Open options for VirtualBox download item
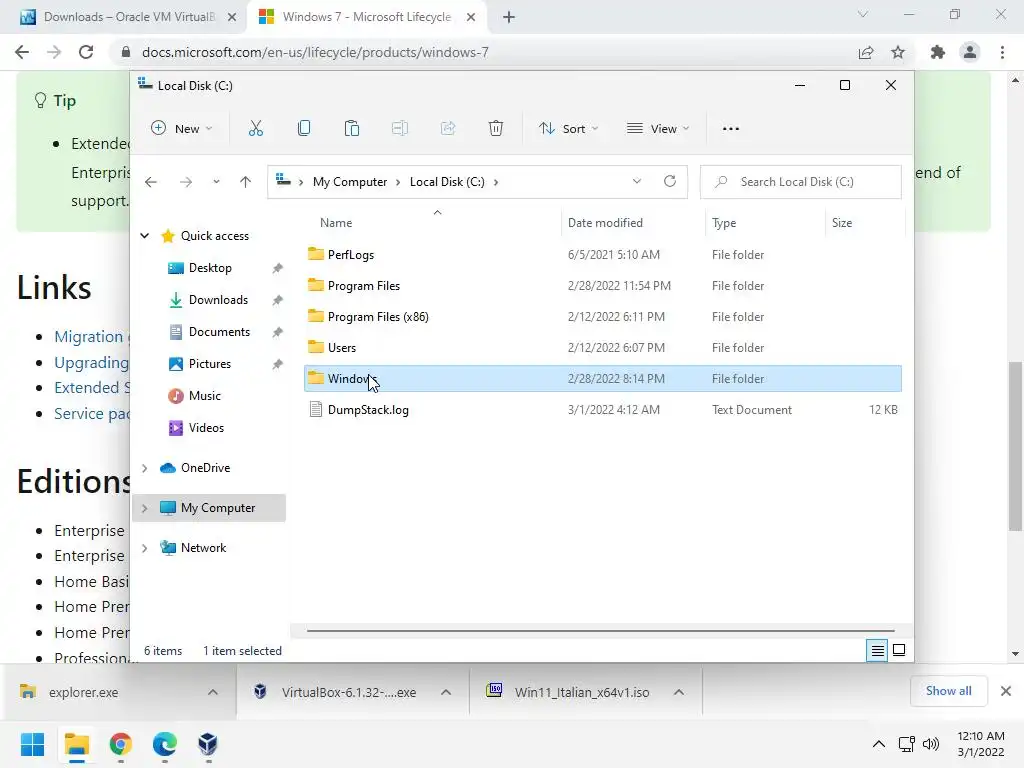Image resolution: width=1024 pixels, height=768 pixels. [x=446, y=692]
